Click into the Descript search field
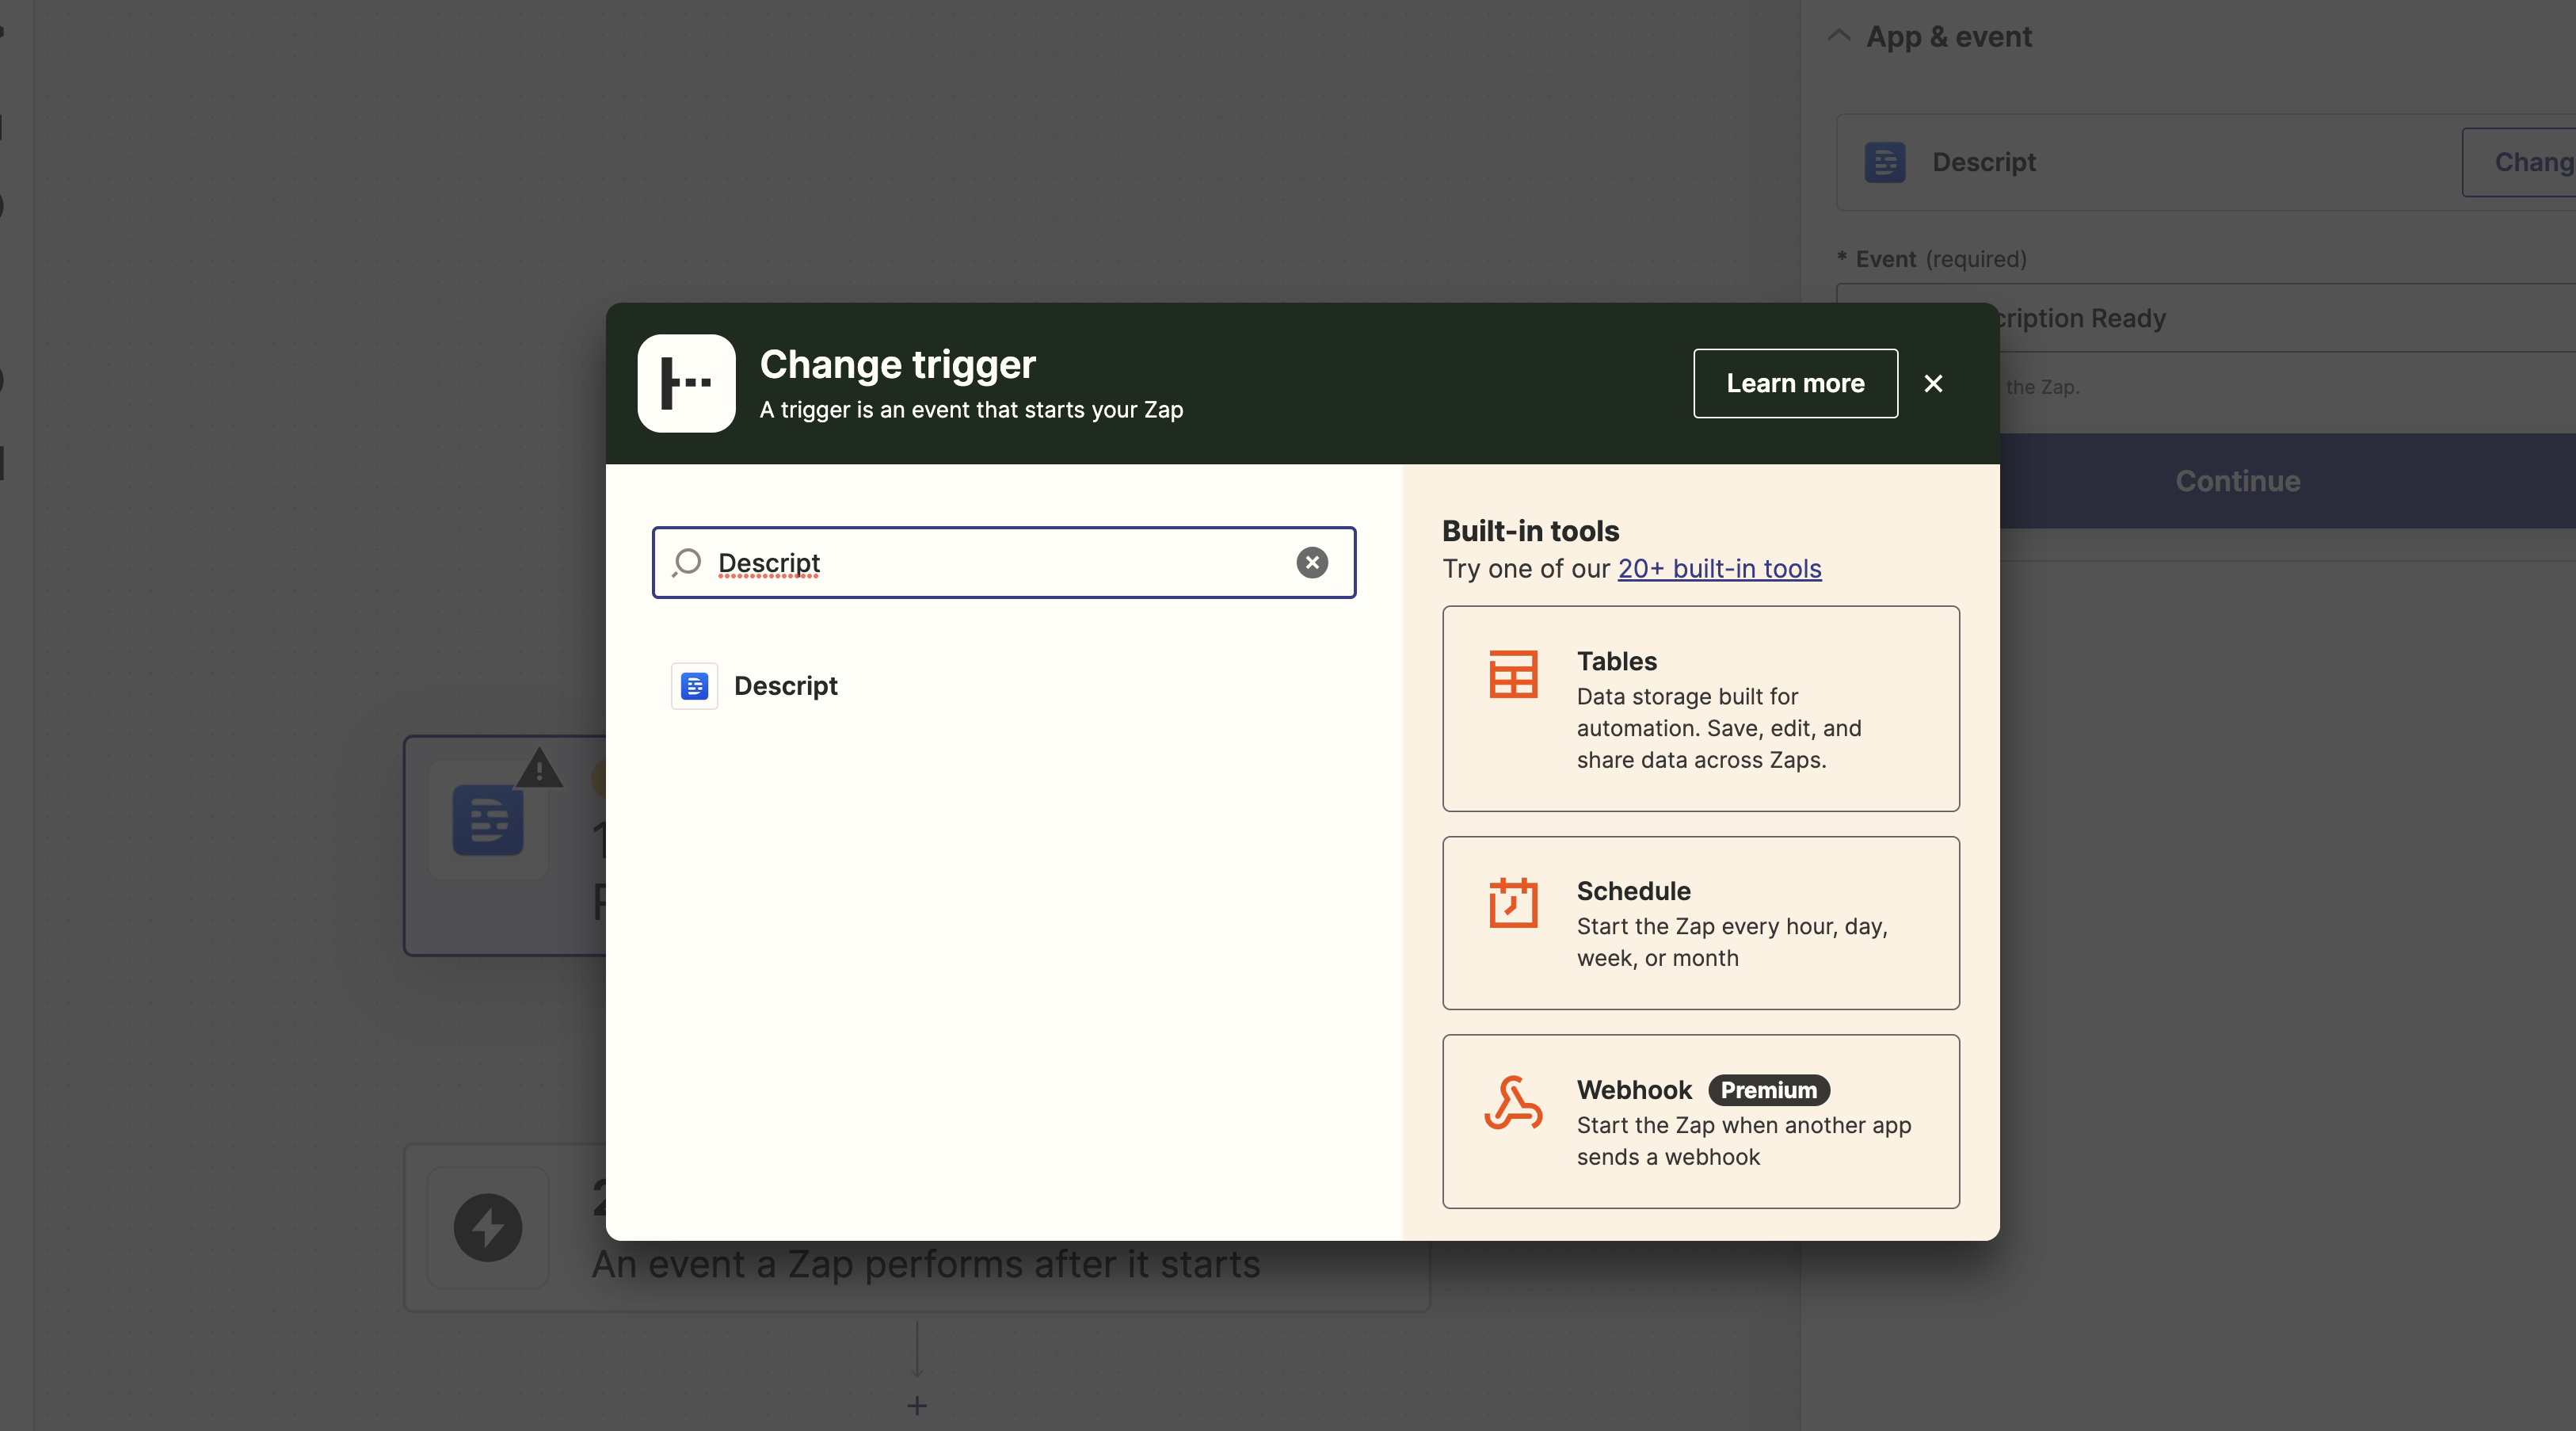The height and width of the screenshot is (1431, 2576). pyautogui.click(x=1000, y=562)
